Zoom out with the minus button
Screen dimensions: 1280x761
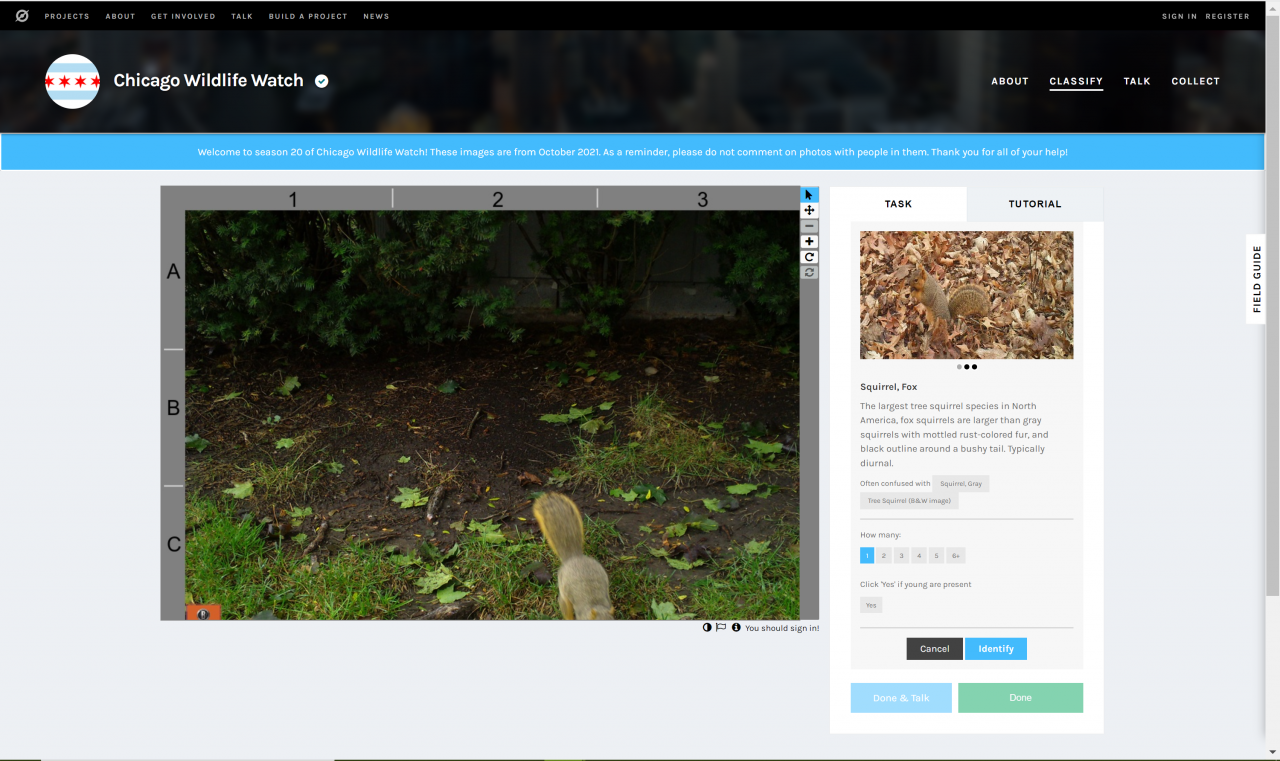[809, 226]
